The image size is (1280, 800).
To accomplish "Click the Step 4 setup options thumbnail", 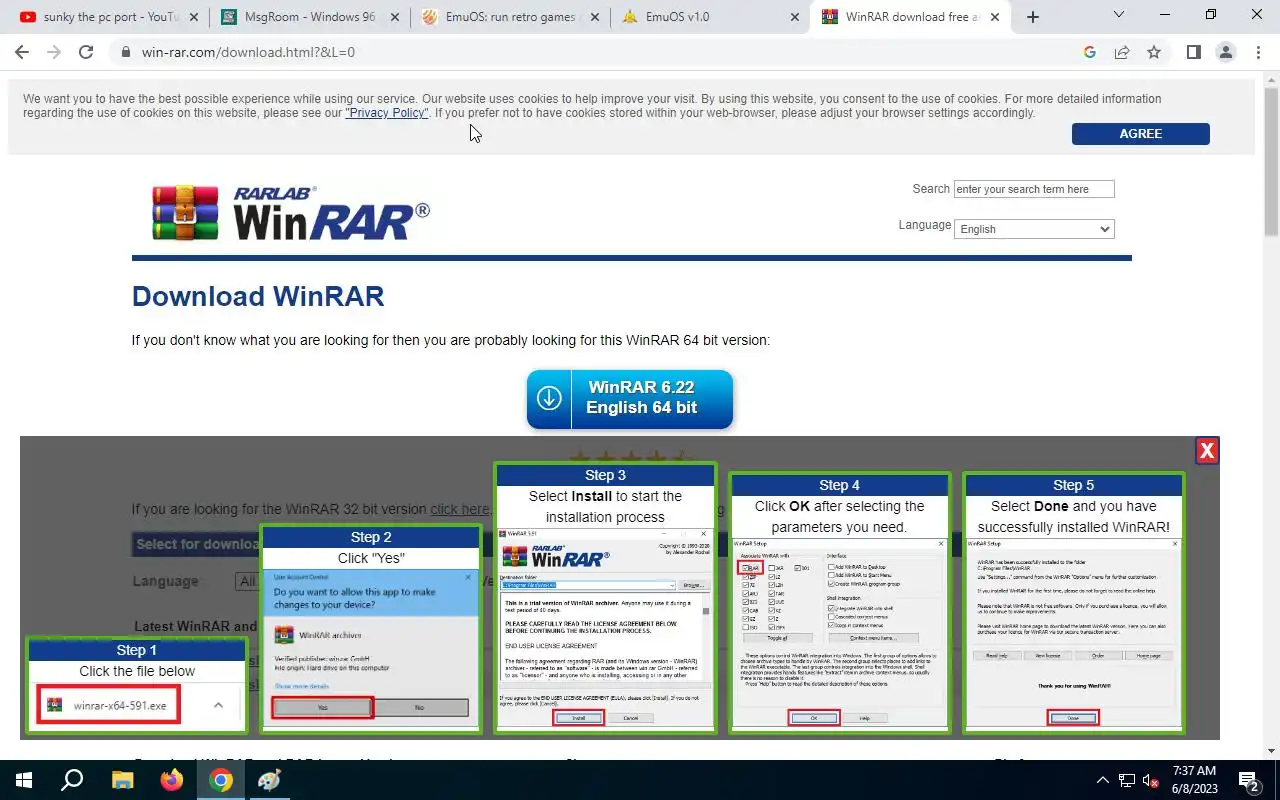I will (x=839, y=603).
